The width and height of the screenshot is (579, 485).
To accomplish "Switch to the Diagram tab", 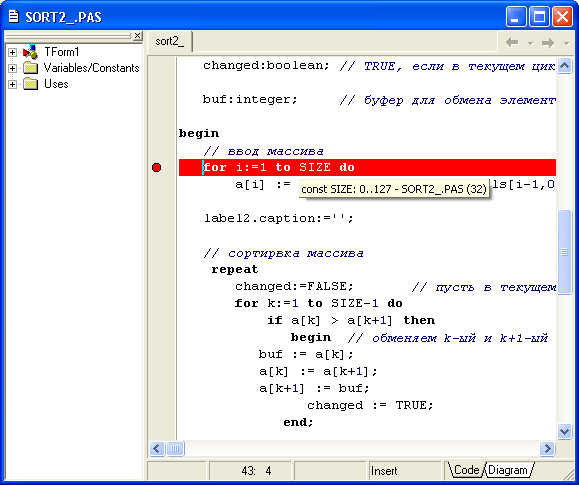I will pyautogui.click(x=508, y=470).
